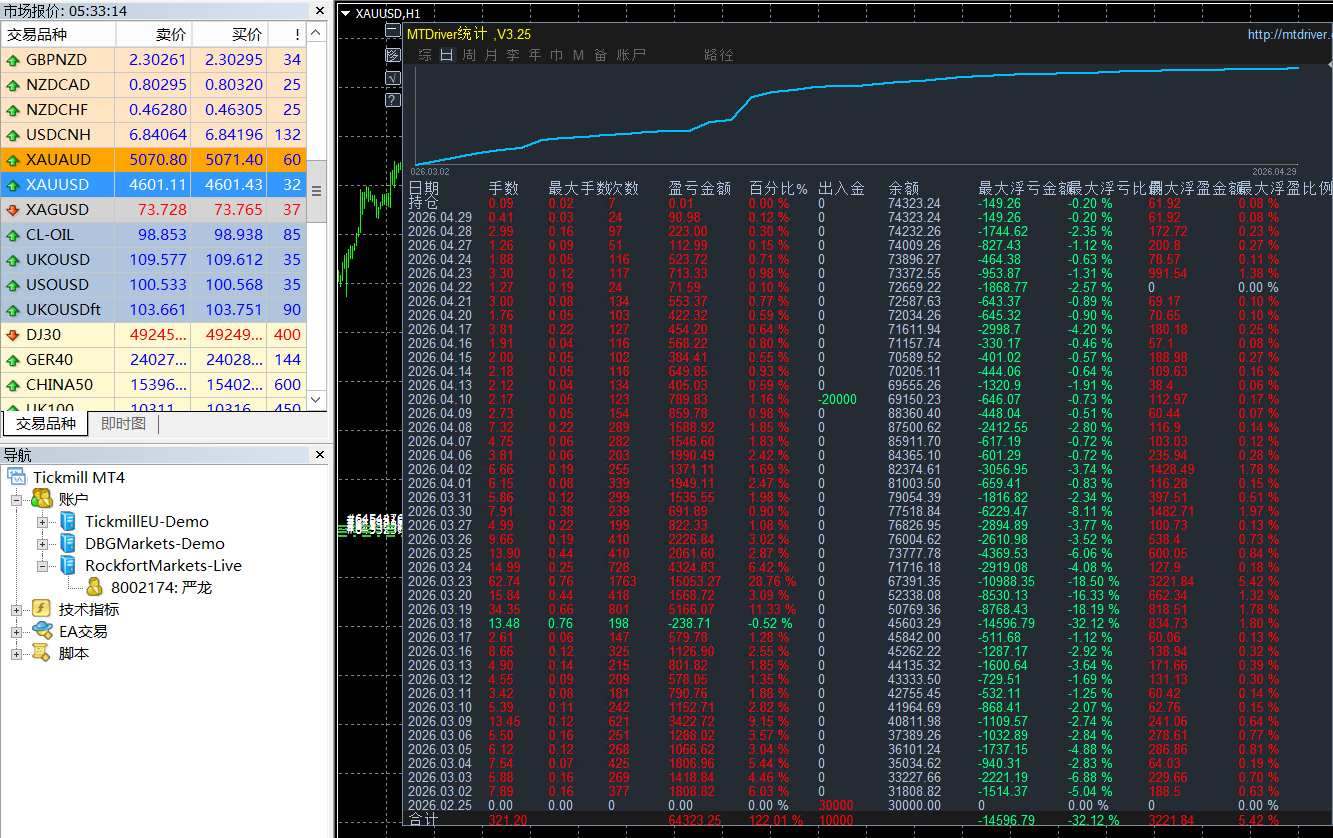Click the market watch scroll up arrow
The width and height of the screenshot is (1333, 838).
pos(316,33)
